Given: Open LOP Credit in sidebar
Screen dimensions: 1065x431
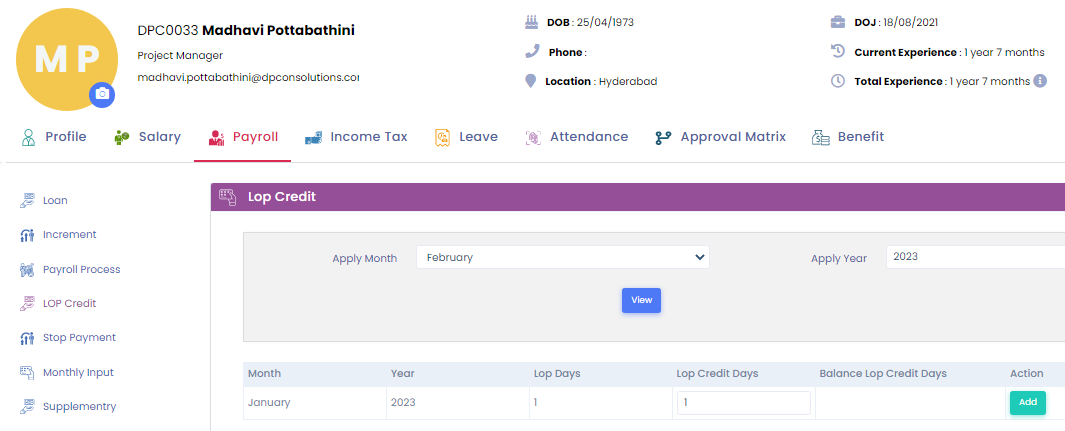Looking at the screenshot, I should (x=69, y=303).
